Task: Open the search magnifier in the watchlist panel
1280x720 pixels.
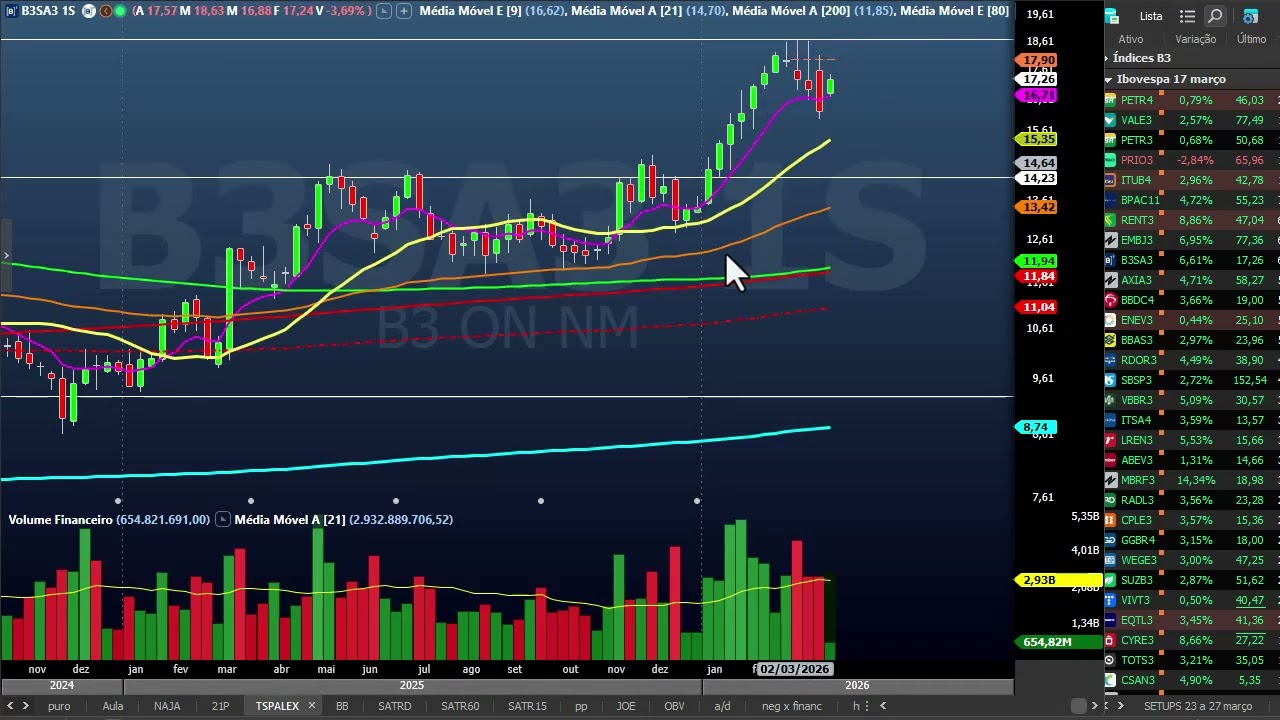Action: (x=1215, y=16)
